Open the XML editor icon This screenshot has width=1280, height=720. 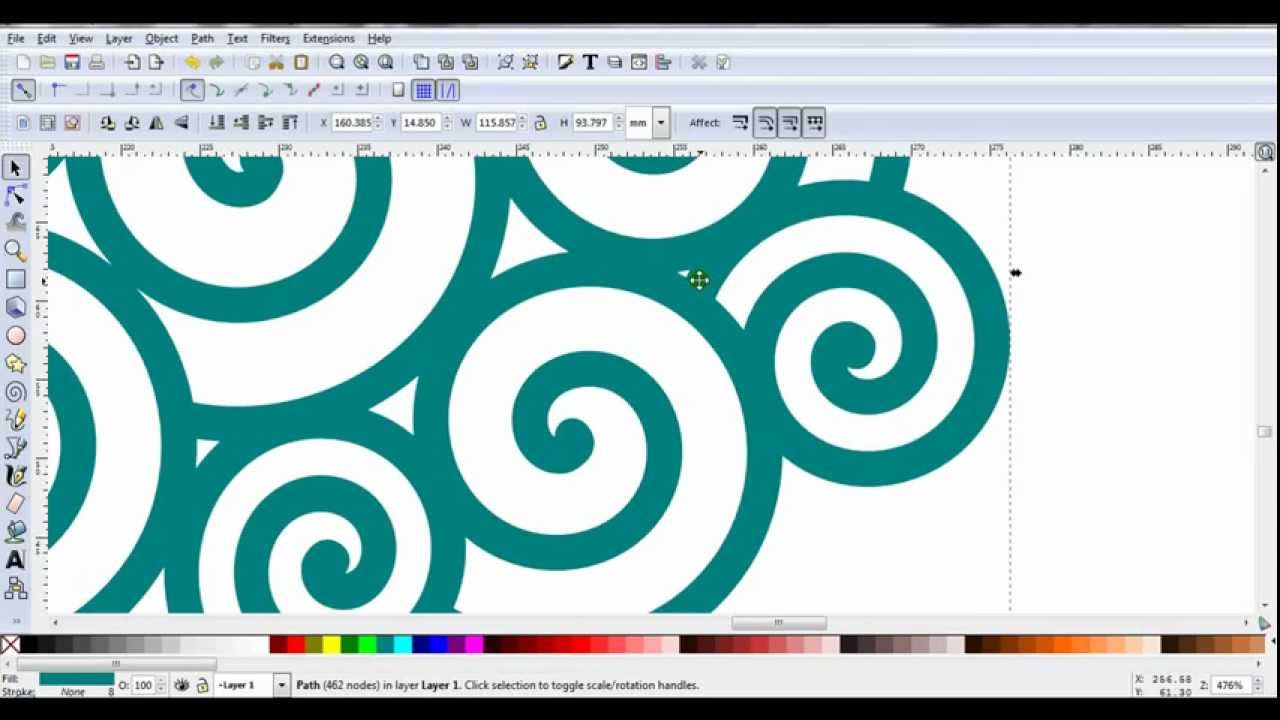(x=639, y=62)
